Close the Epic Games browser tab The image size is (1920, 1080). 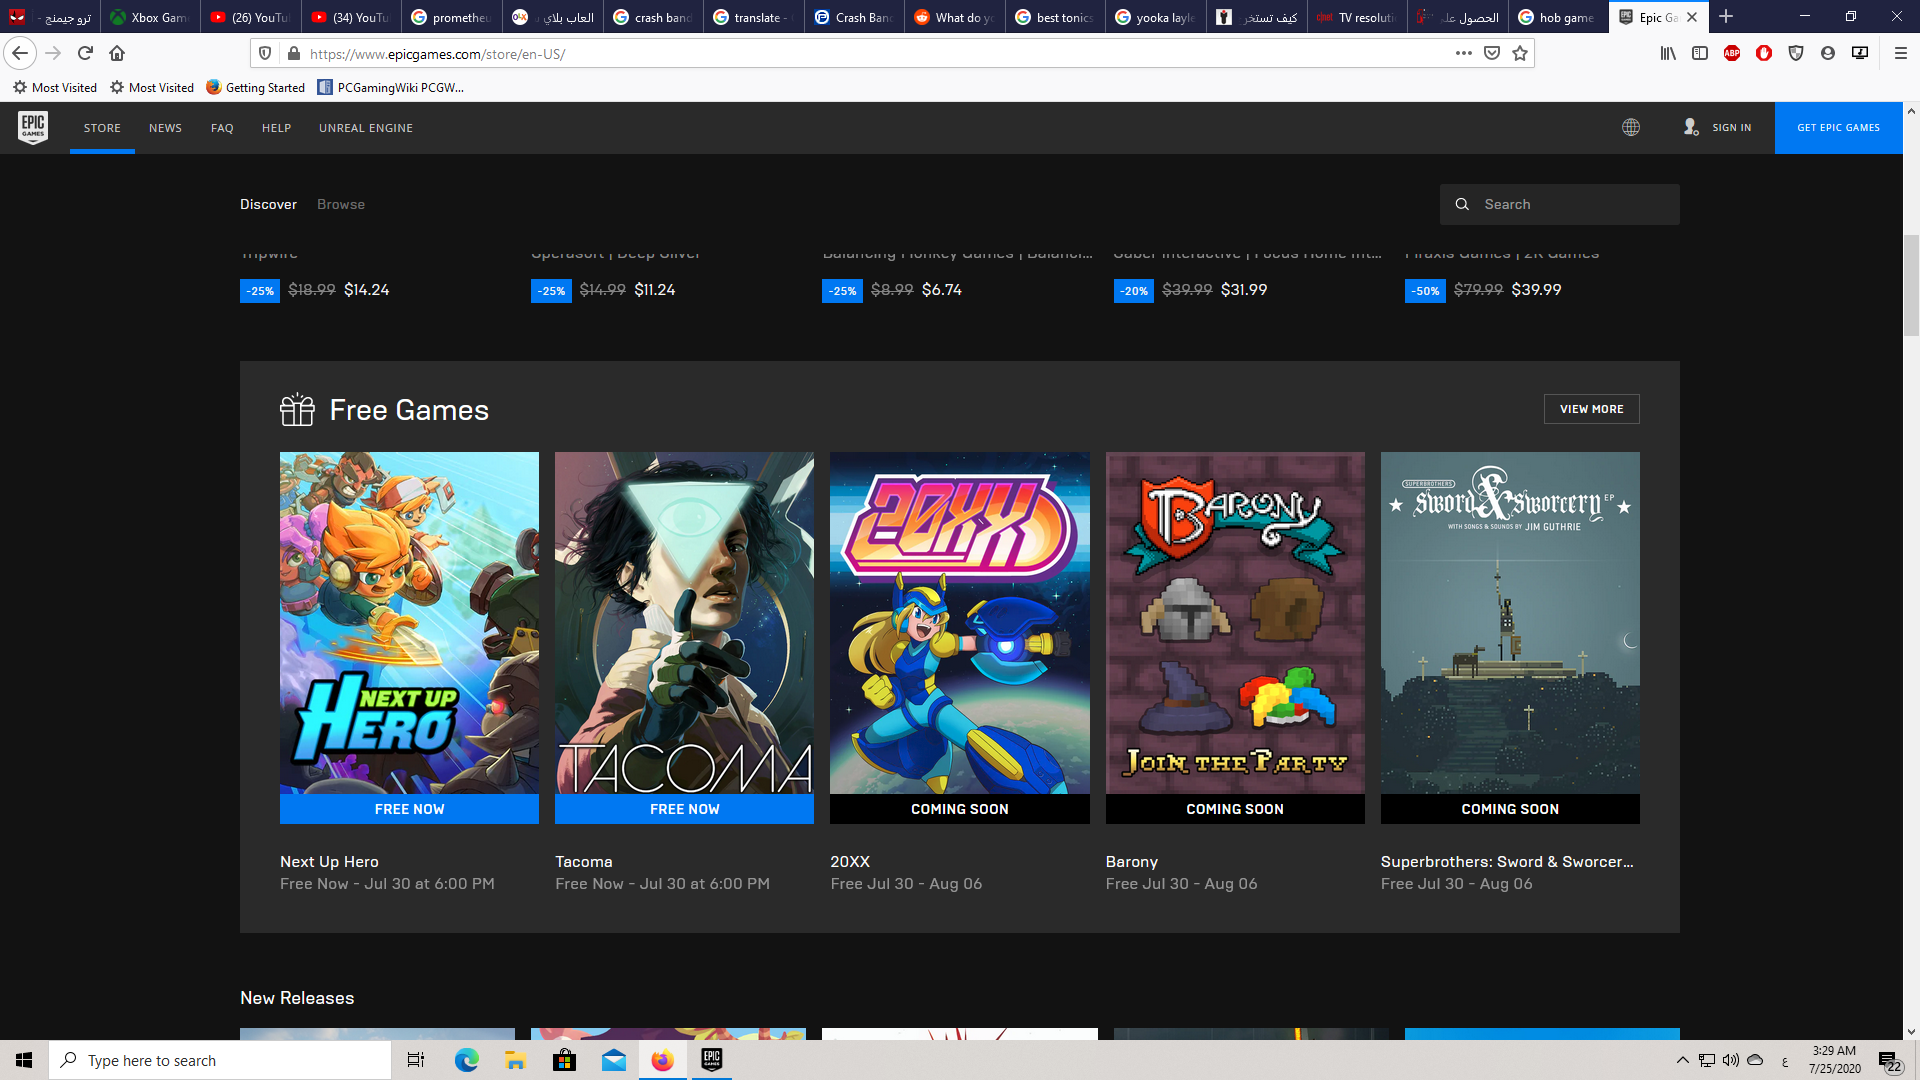1692,17
